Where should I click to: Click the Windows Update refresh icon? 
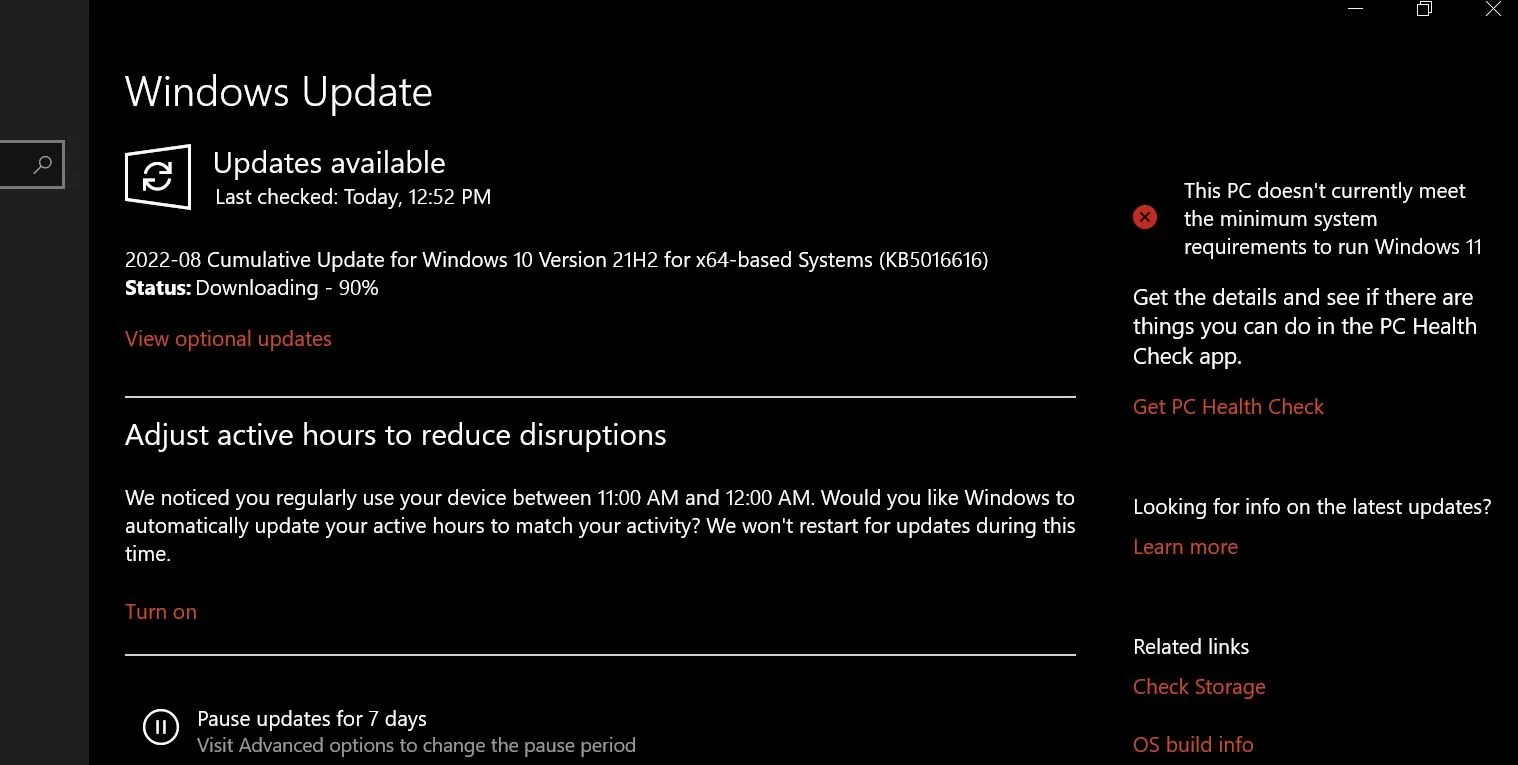click(157, 177)
